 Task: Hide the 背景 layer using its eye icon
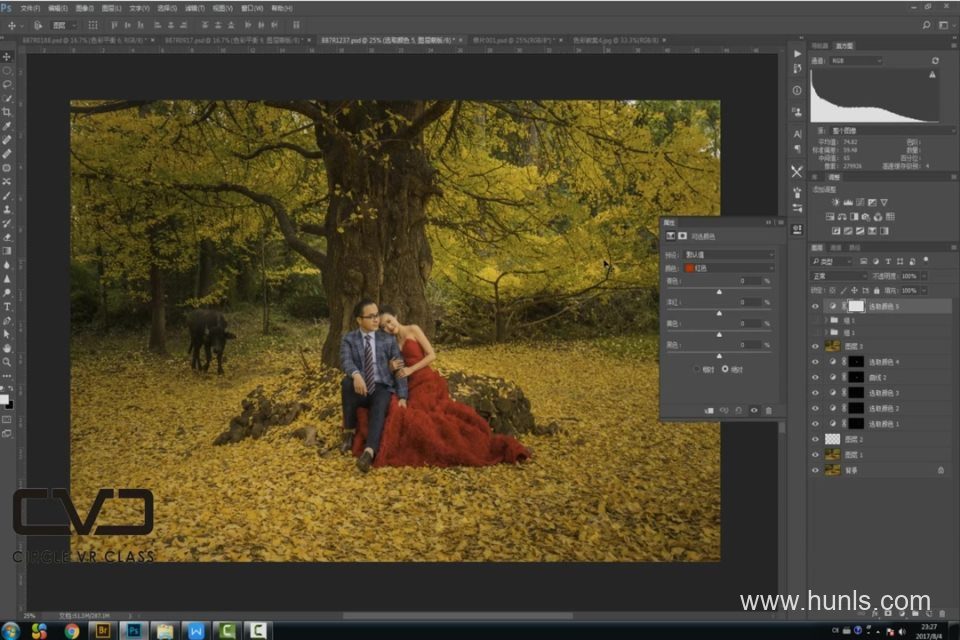815,470
